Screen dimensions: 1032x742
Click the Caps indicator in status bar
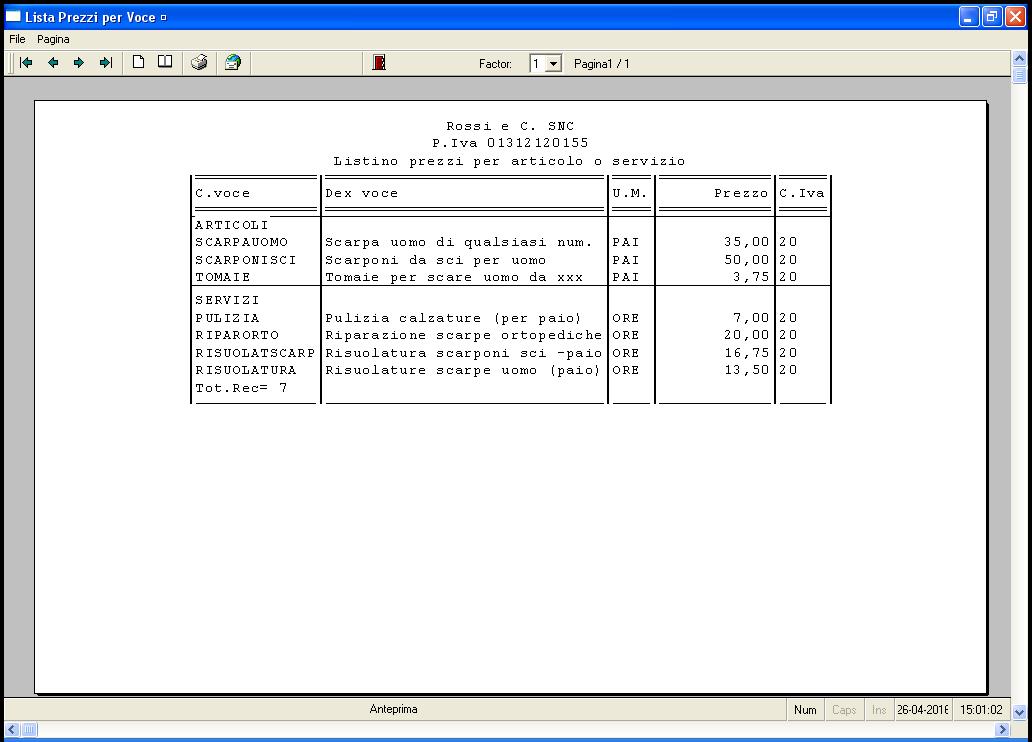pos(844,710)
